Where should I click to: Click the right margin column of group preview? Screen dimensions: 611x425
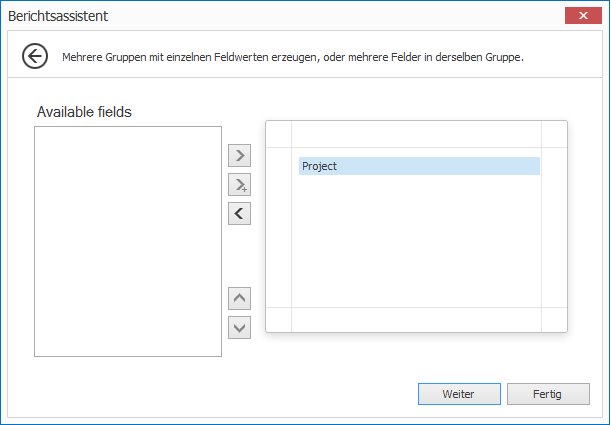pos(553,228)
